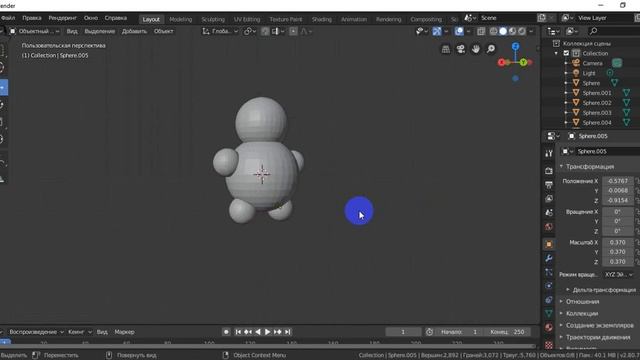This screenshot has height=360, width=640.
Task: Click the auto-keying record button
Action: tap(226, 332)
